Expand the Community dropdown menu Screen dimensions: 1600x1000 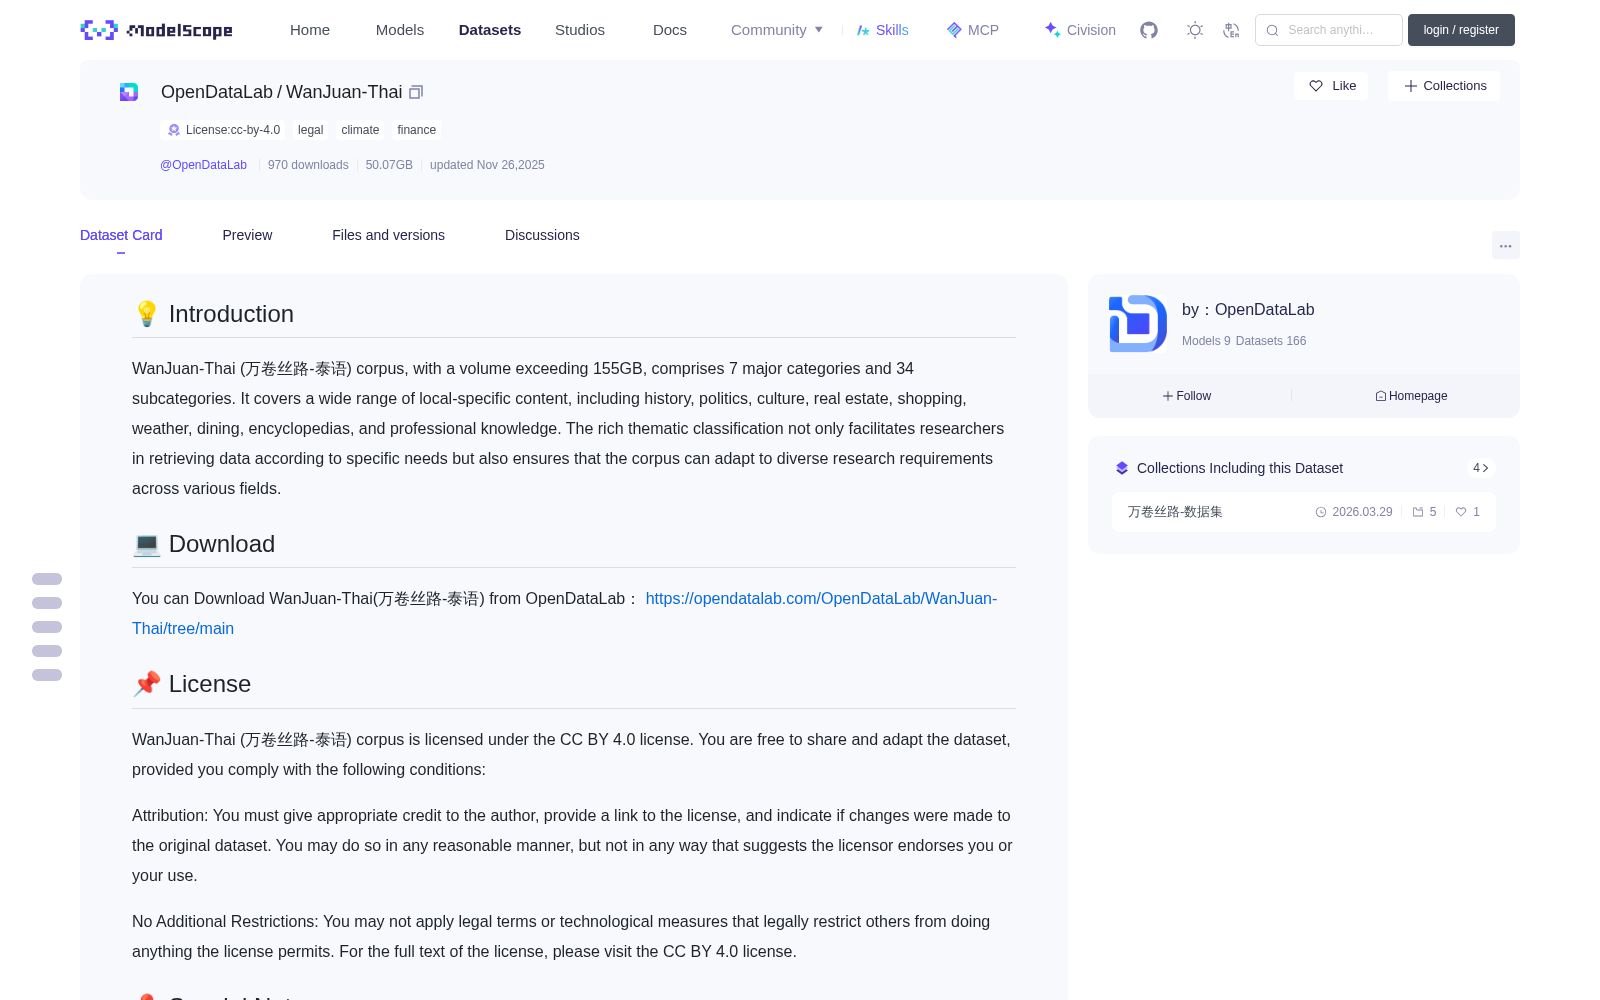777,30
